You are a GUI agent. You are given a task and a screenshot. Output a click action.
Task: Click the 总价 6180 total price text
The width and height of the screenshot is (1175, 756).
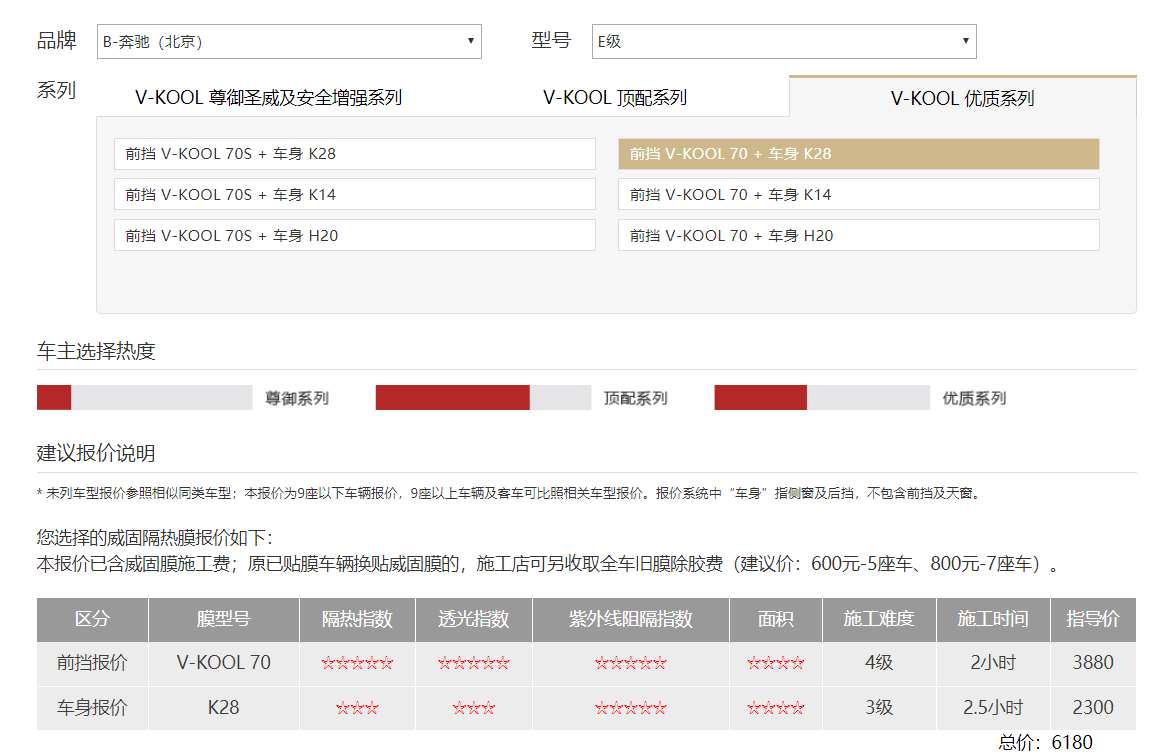pos(1045,743)
